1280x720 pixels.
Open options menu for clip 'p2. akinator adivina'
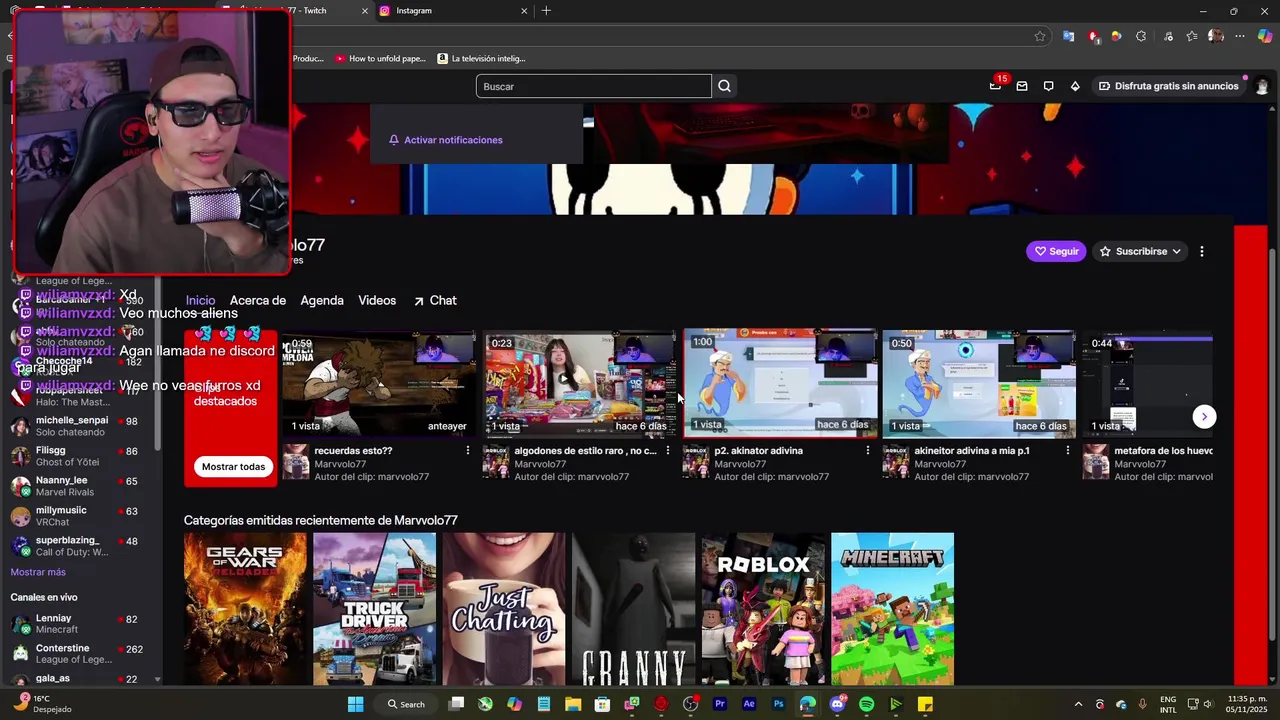(867, 451)
